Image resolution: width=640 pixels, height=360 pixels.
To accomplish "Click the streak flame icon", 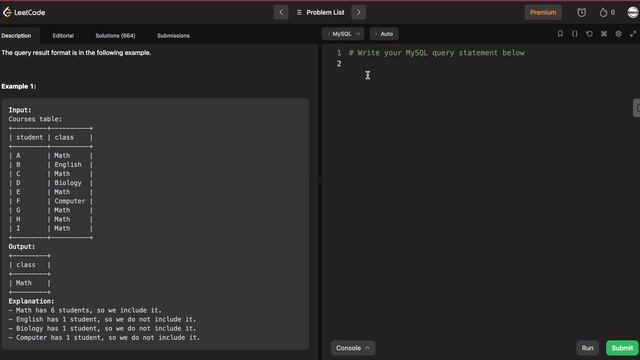I will tap(603, 13).
